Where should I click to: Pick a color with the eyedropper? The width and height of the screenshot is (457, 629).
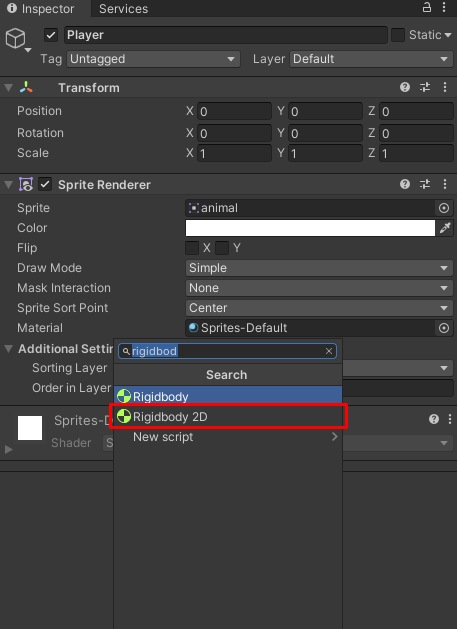[x=445, y=228]
